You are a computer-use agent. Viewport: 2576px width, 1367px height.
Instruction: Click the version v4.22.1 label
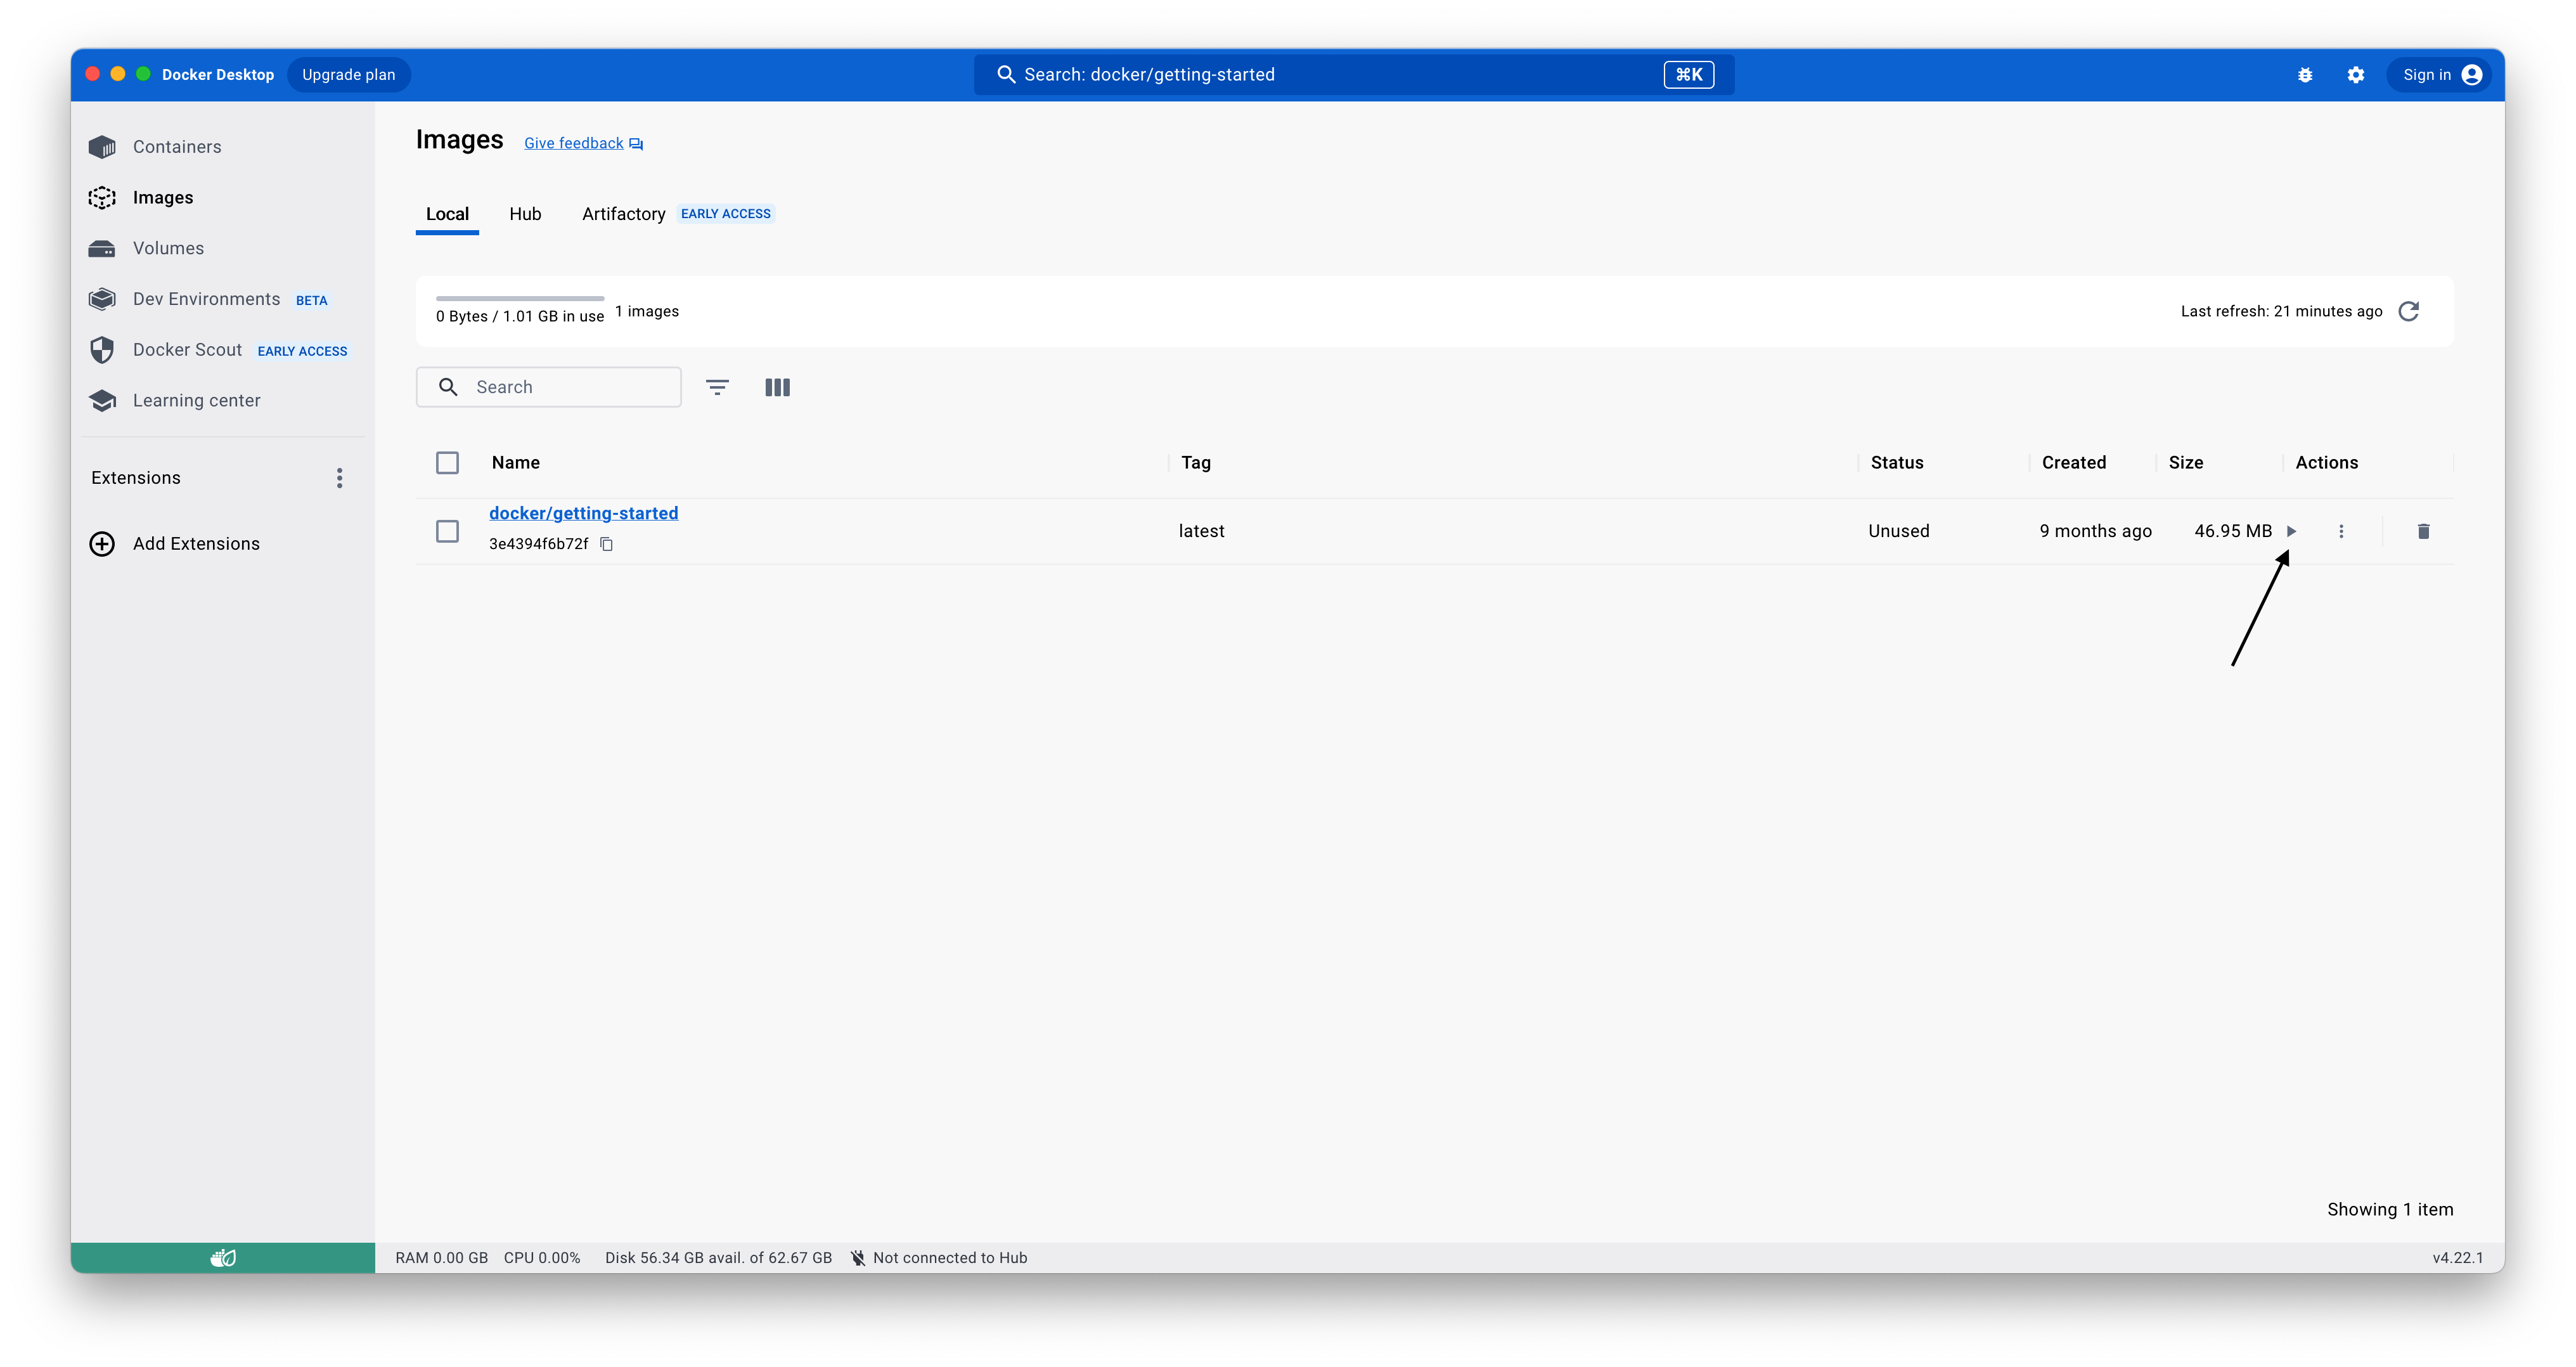pyautogui.click(x=2458, y=1258)
